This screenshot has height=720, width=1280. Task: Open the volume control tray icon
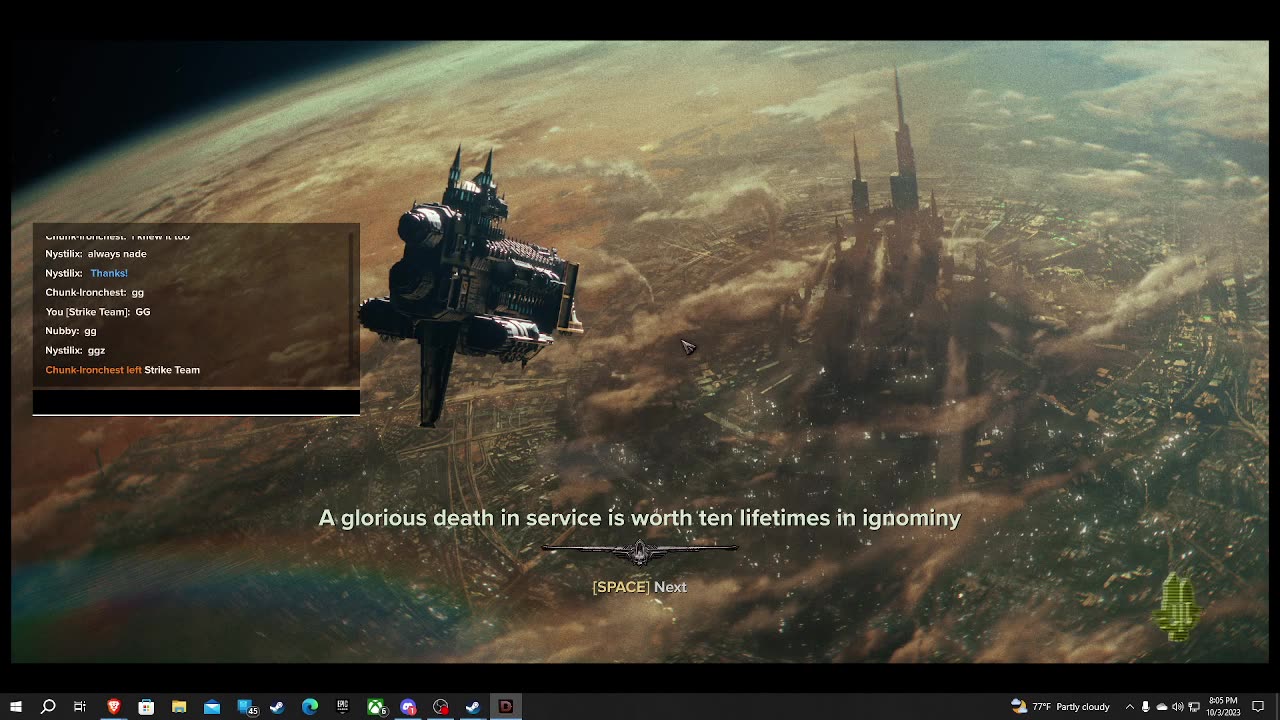click(x=1178, y=707)
